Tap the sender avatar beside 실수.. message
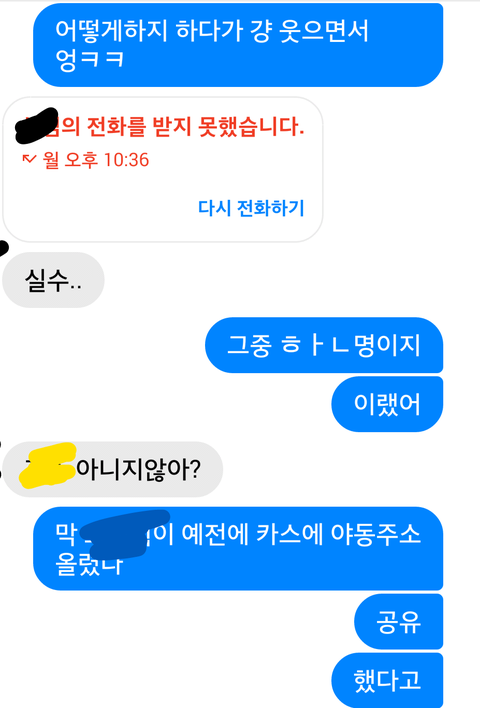 point(3,248)
